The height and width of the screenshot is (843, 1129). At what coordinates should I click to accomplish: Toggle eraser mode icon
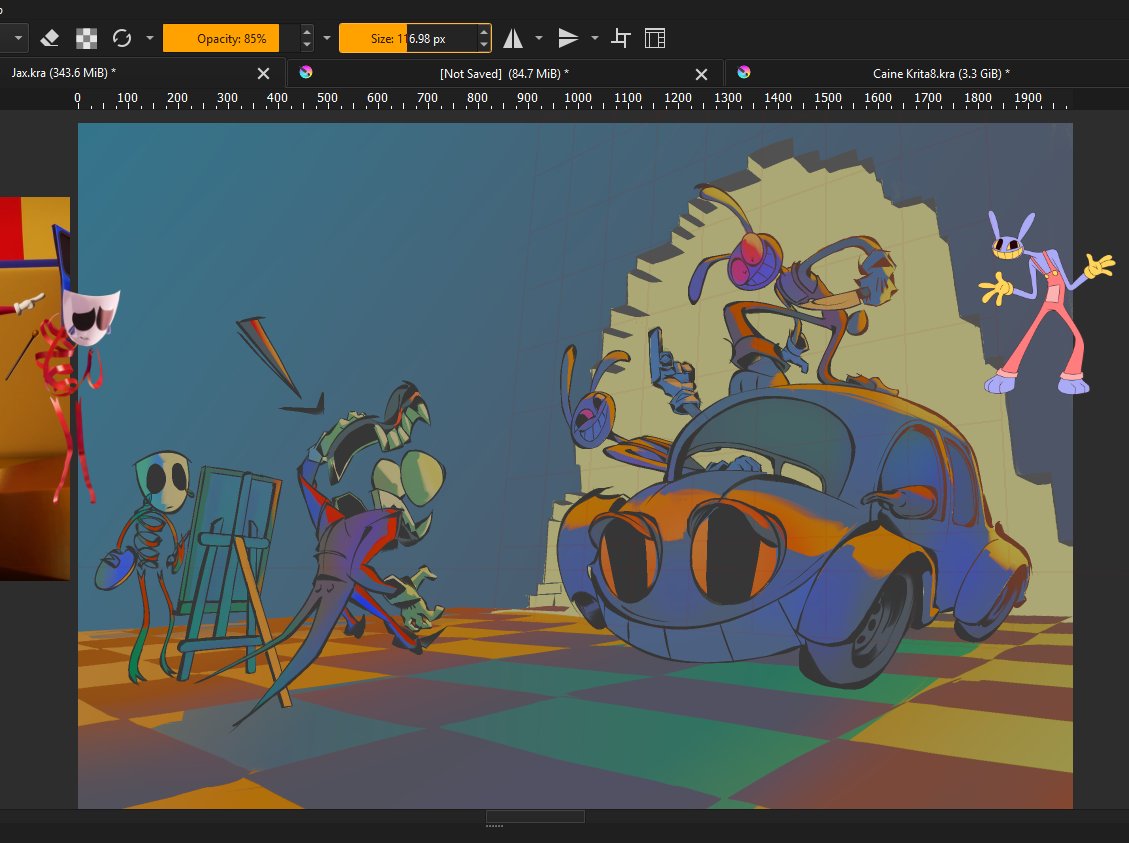(50, 38)
